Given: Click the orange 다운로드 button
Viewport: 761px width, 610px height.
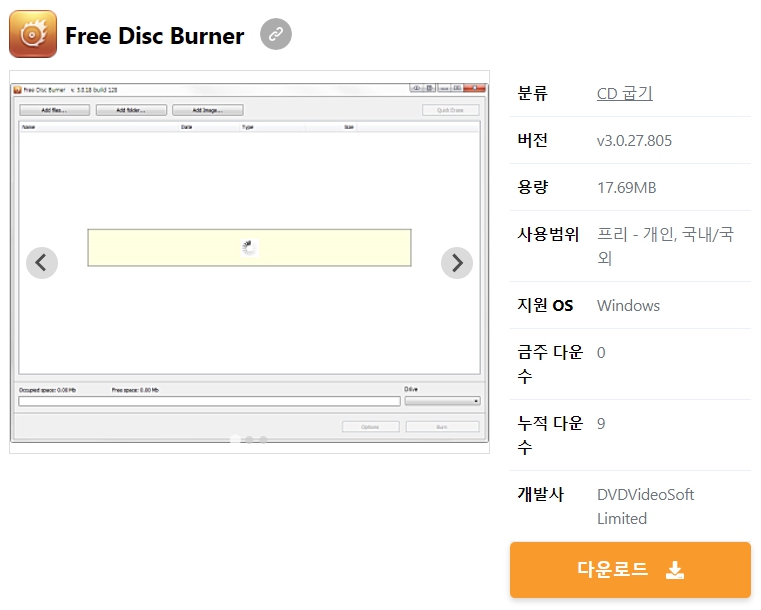Looking at the screenshot, I should pos(630,570).
